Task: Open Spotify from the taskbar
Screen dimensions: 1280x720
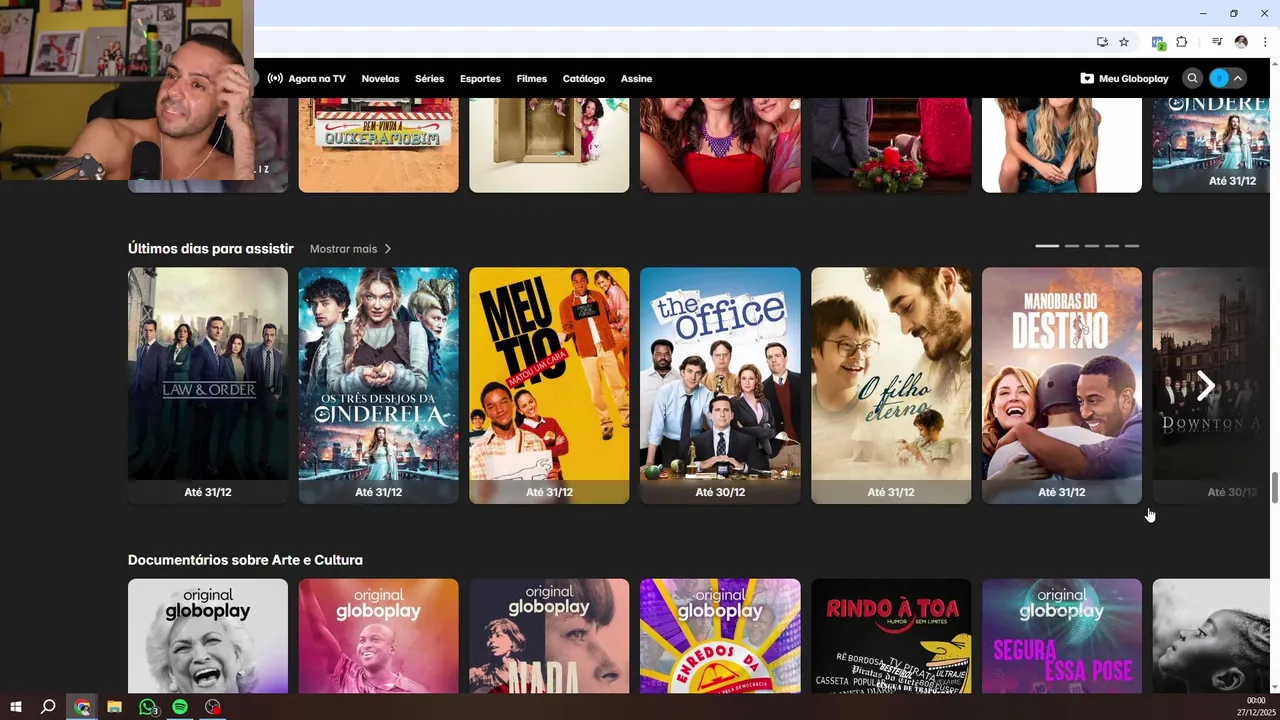Action: click(x=180, y=707)
